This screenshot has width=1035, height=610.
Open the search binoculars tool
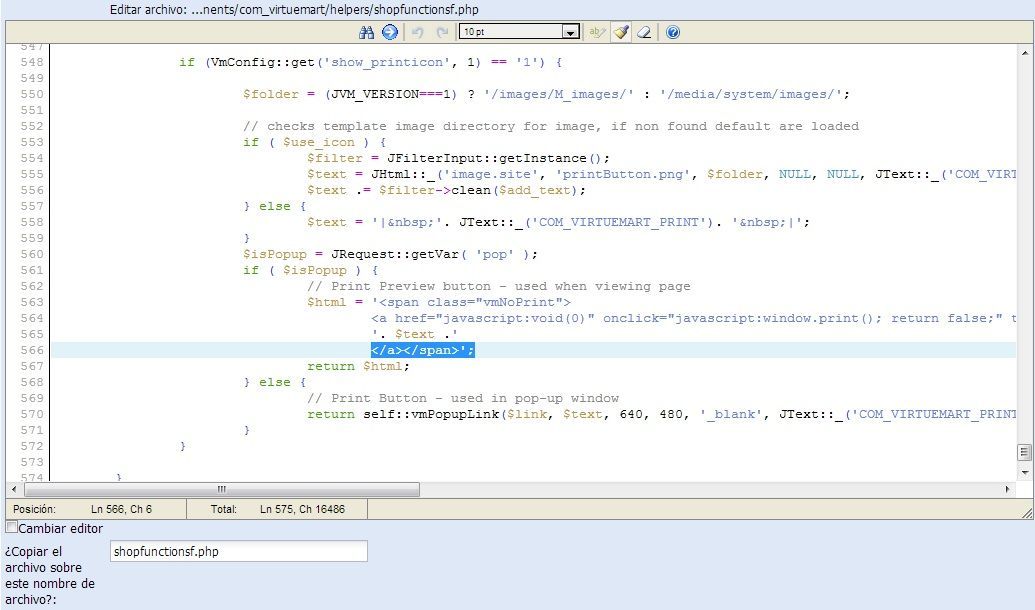[x=366, y=32]
